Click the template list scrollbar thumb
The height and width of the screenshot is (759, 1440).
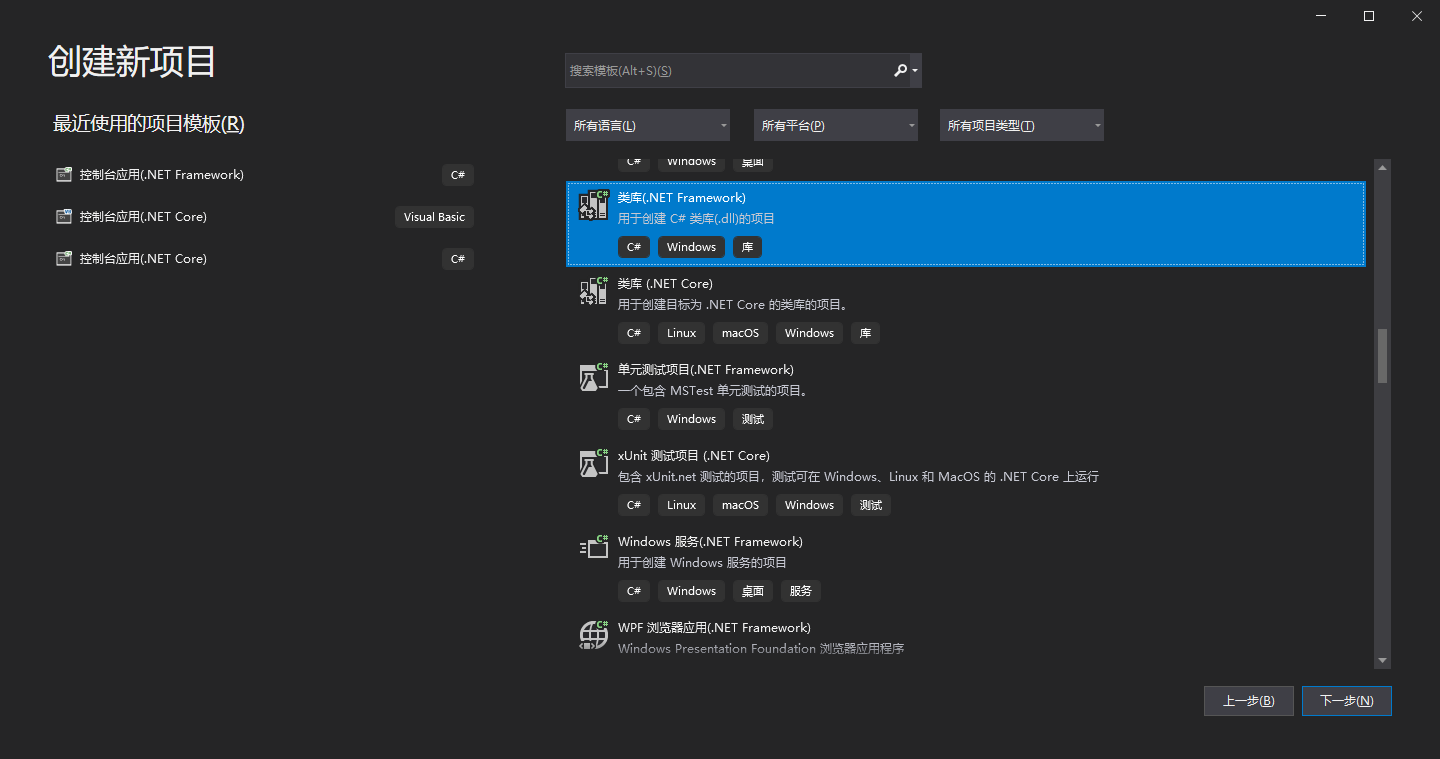[x=1383, y=356]
